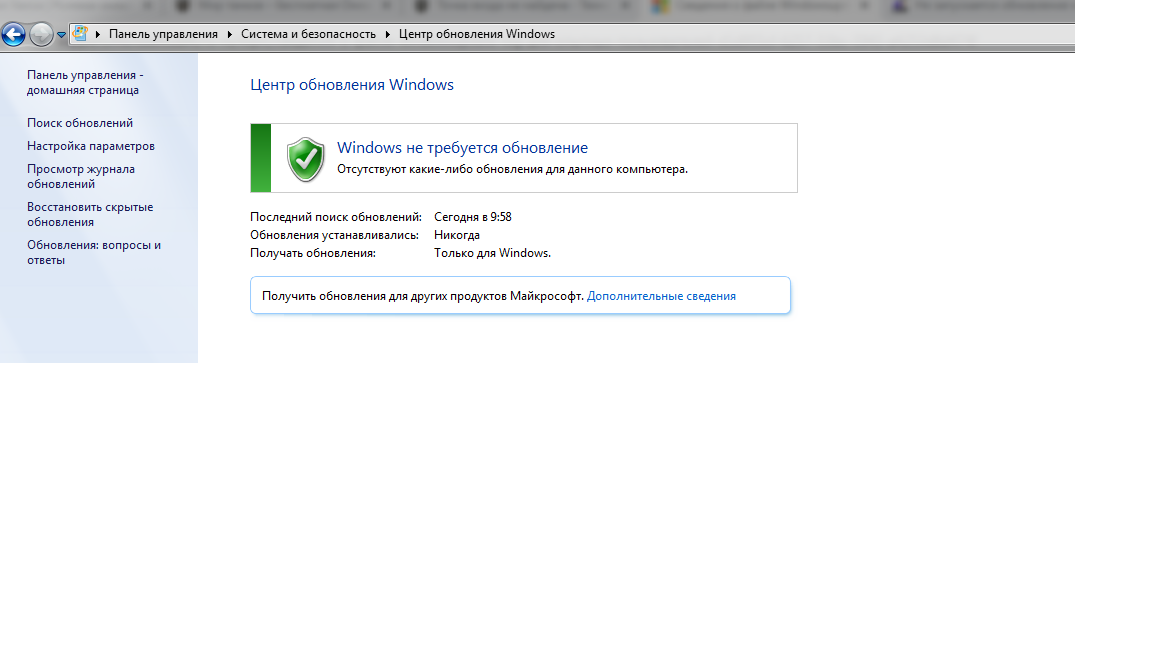Open Панель управления breadcrumb
The image size is (1152, 648).
[163, 35]
